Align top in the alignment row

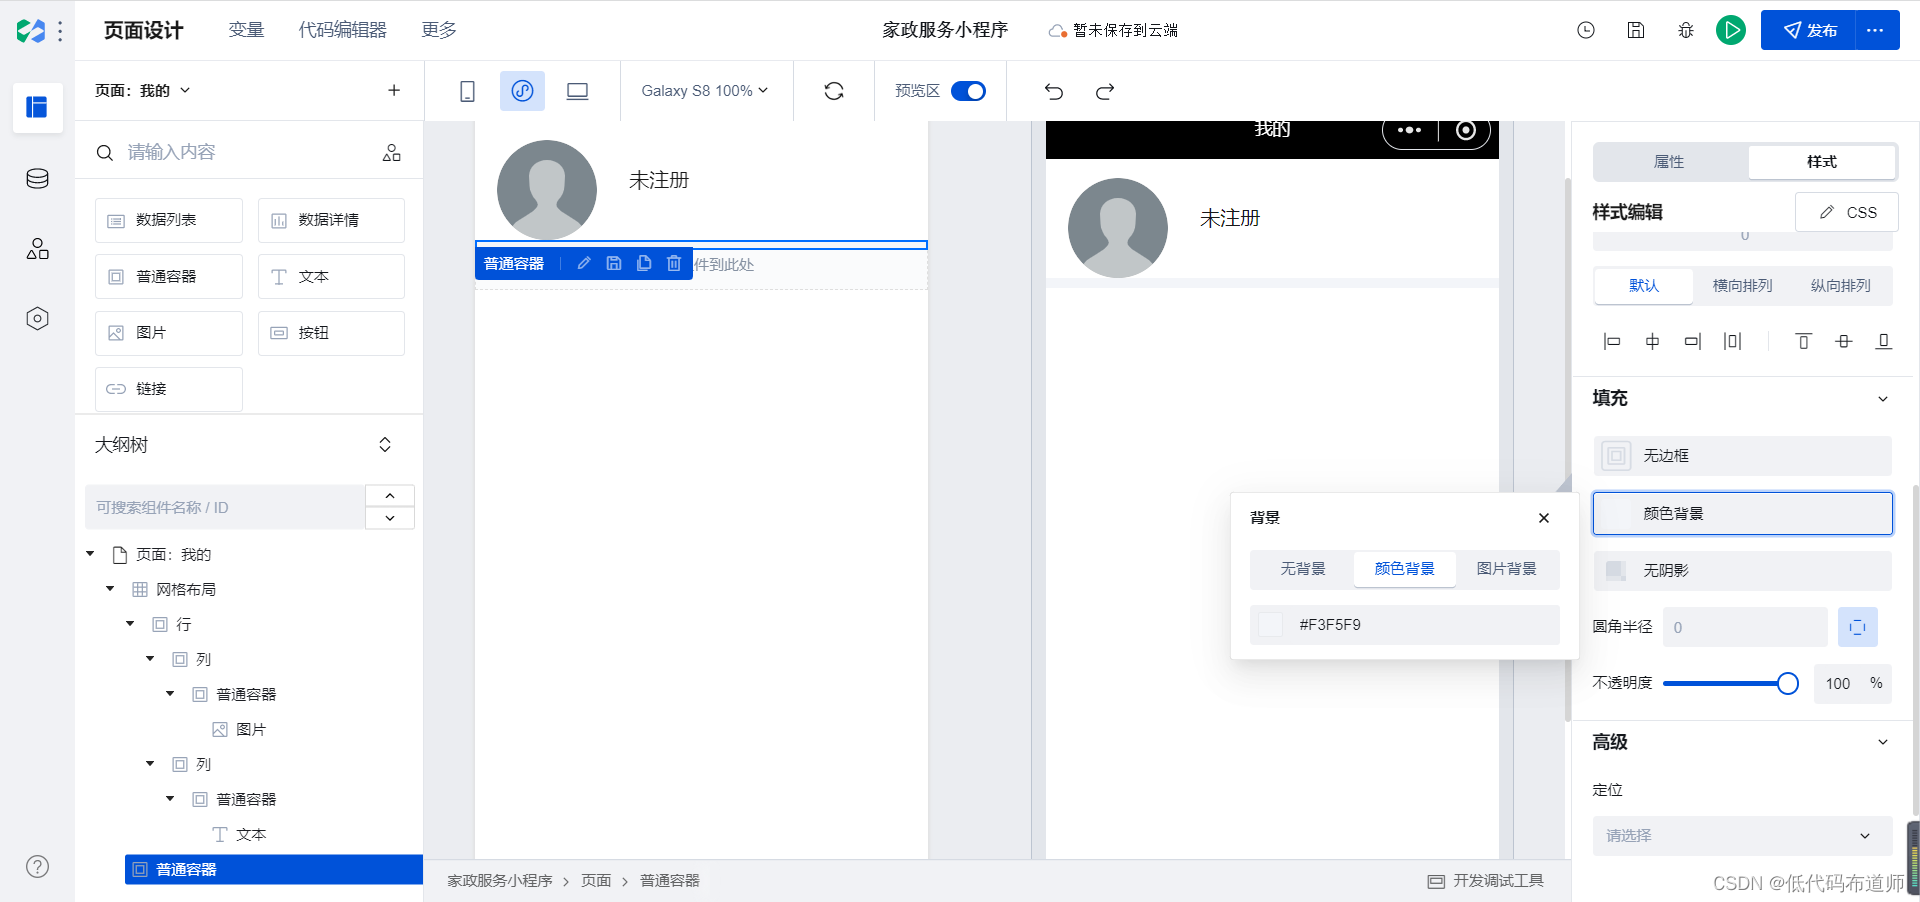click(1803, 341)
